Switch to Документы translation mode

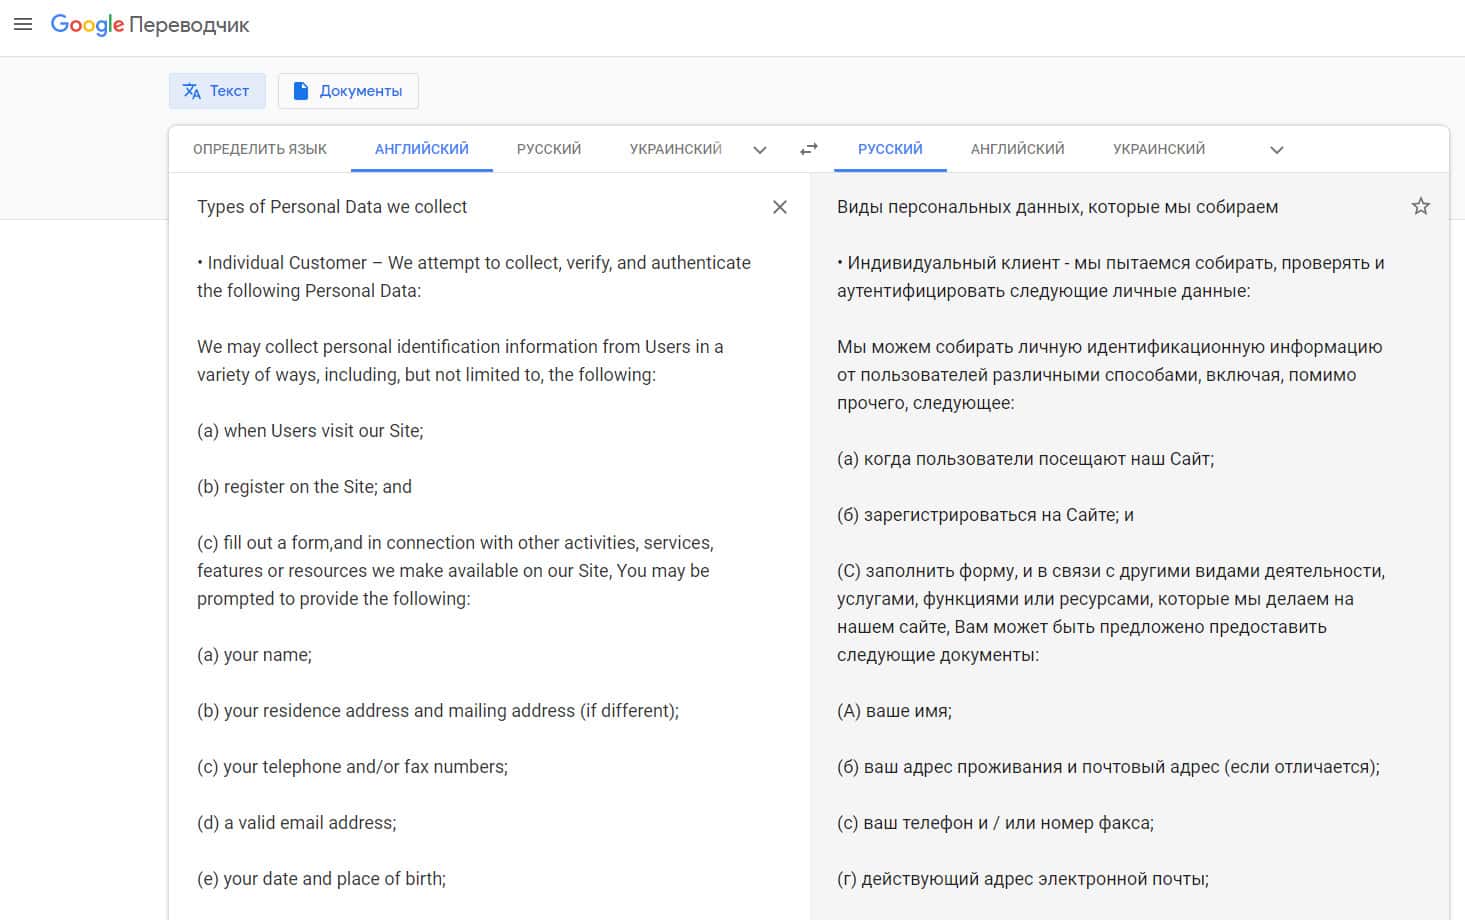coord(348,91)
